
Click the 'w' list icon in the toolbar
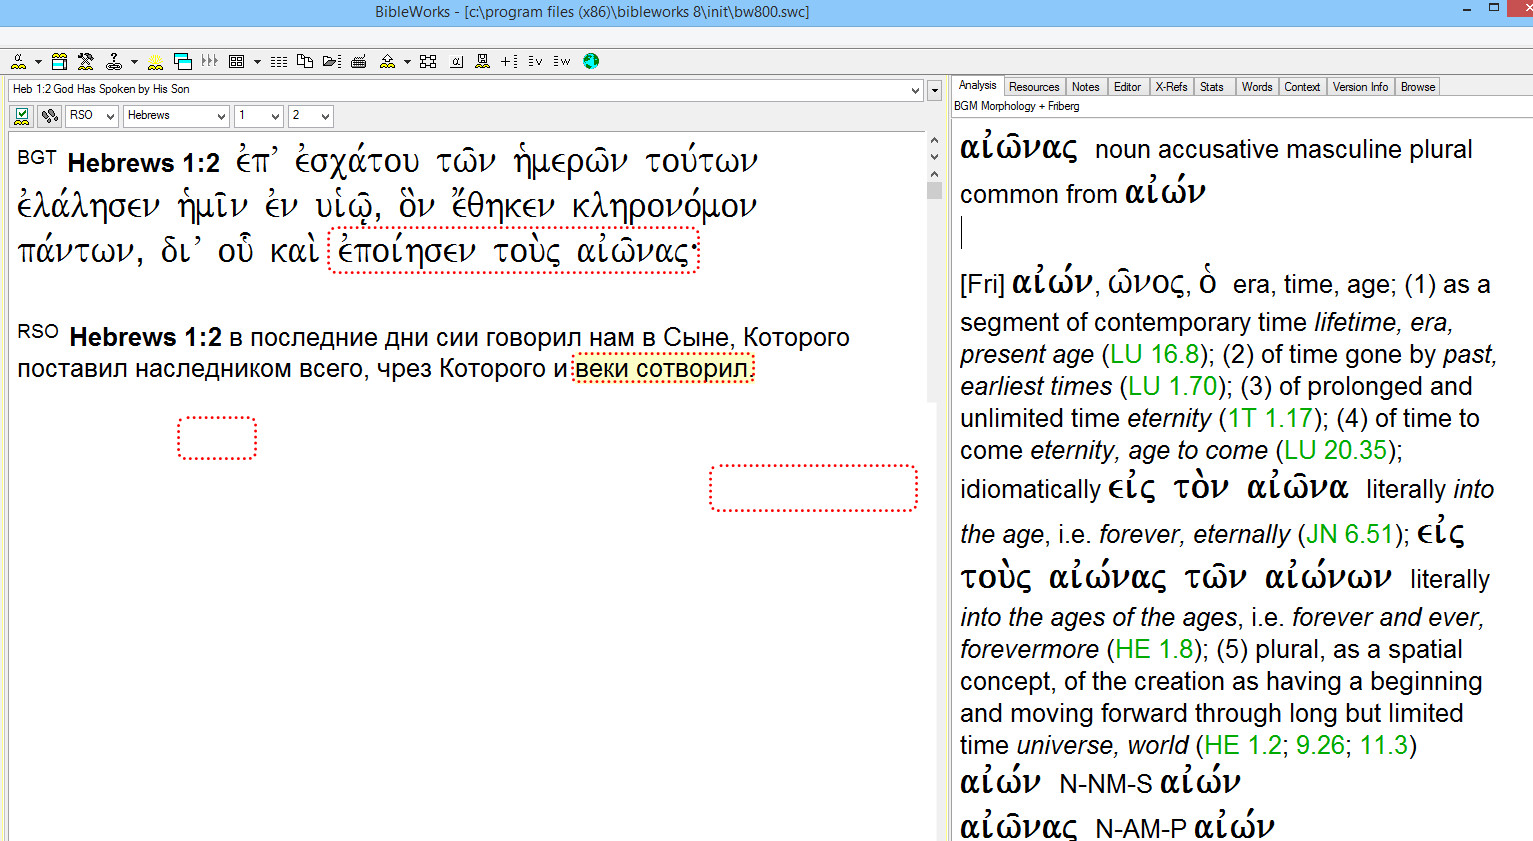562,61
